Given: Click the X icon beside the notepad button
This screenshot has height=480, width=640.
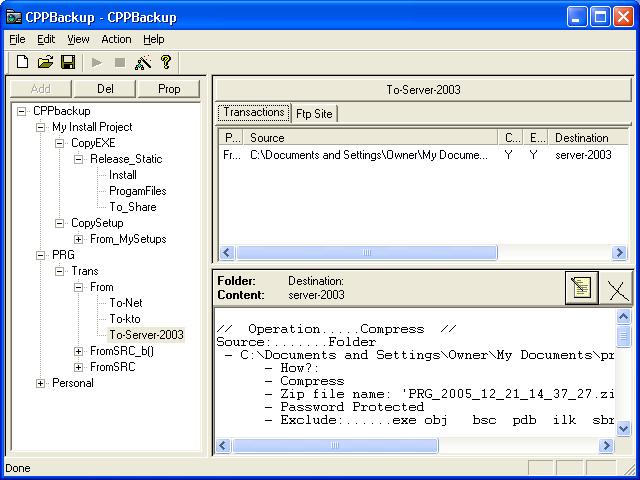Looking at the screenshot, I should pyautogui.click(x=618, y=288).
